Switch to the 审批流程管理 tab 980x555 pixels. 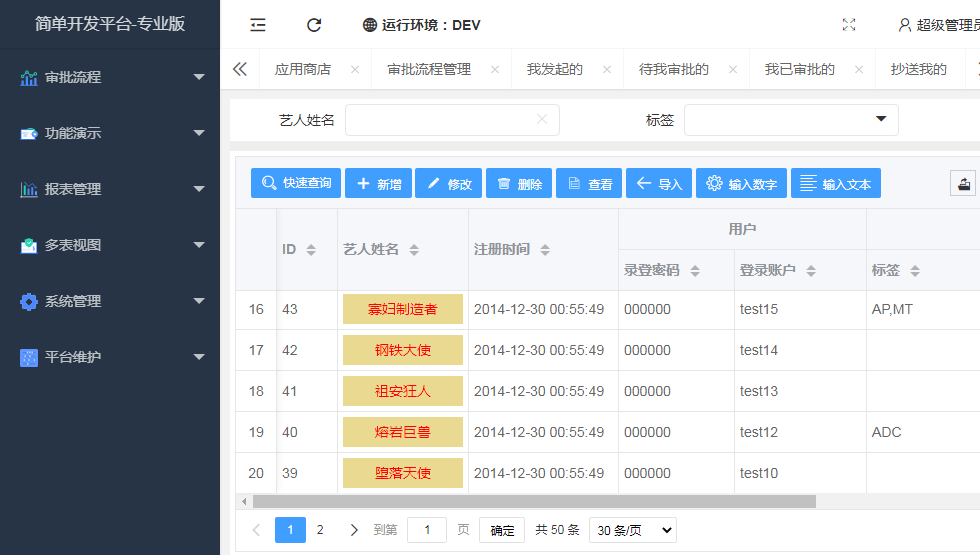point(428,69)
